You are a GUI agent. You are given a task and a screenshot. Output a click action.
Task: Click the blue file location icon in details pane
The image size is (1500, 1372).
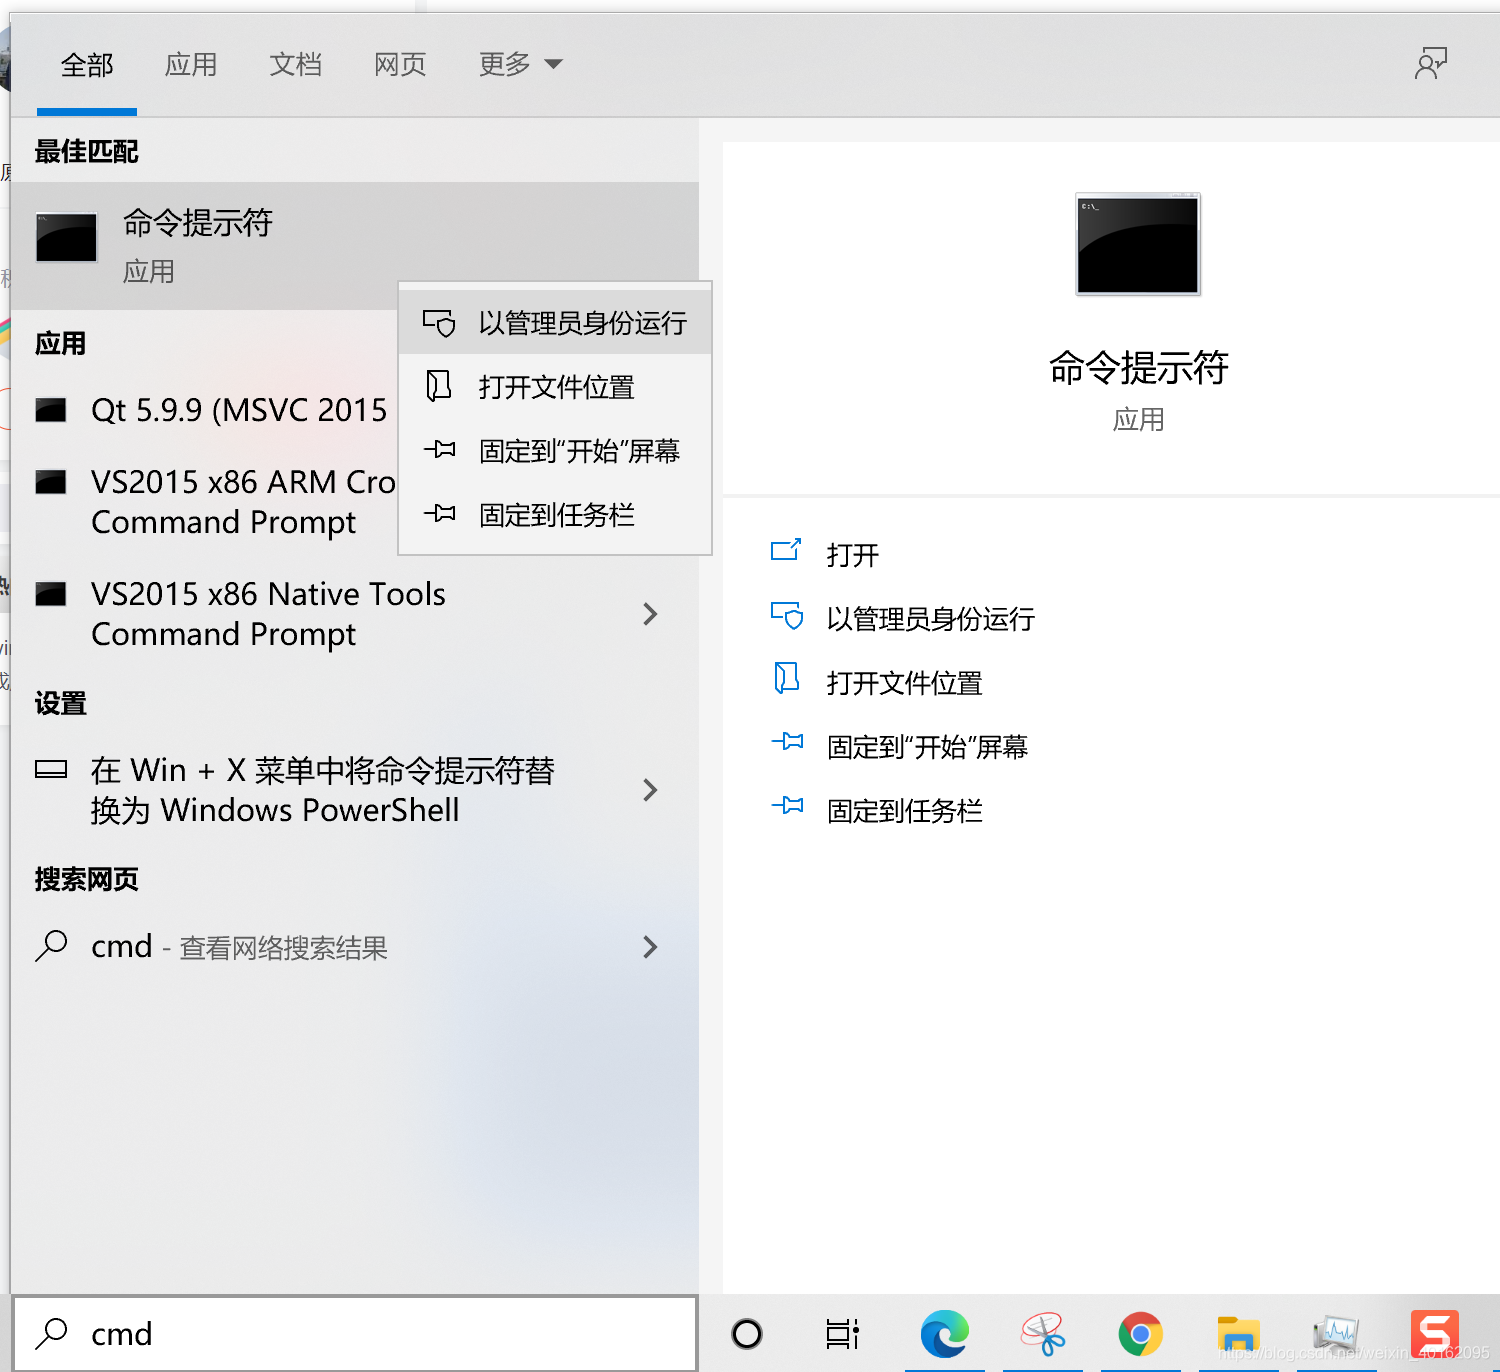point(787,678)
